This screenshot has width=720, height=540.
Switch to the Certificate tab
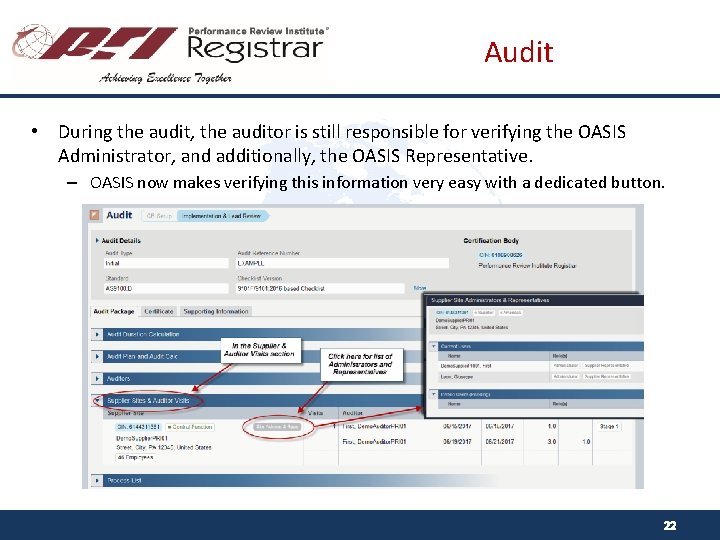click(159, 311)
